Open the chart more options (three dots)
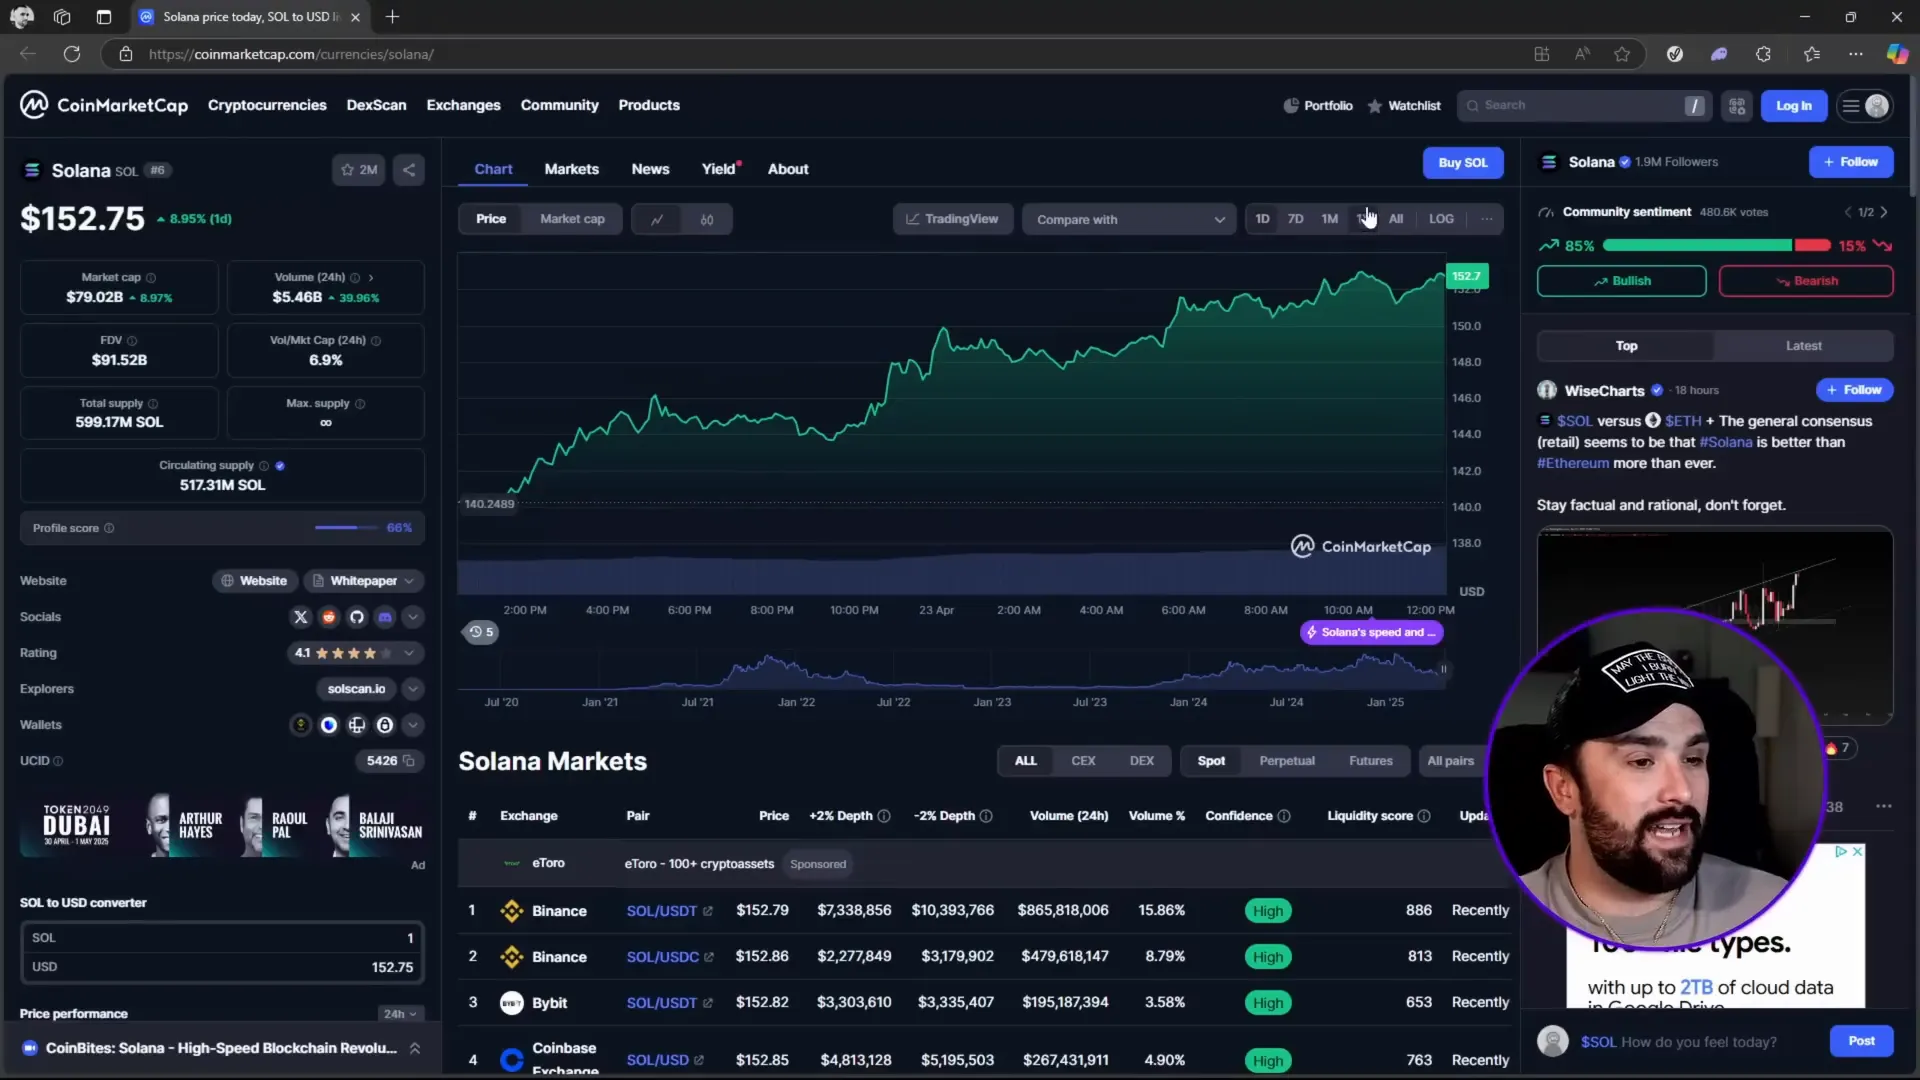Viewport: 1920px width, 1080px height. pyautogui.click(x=1487, y=219)
